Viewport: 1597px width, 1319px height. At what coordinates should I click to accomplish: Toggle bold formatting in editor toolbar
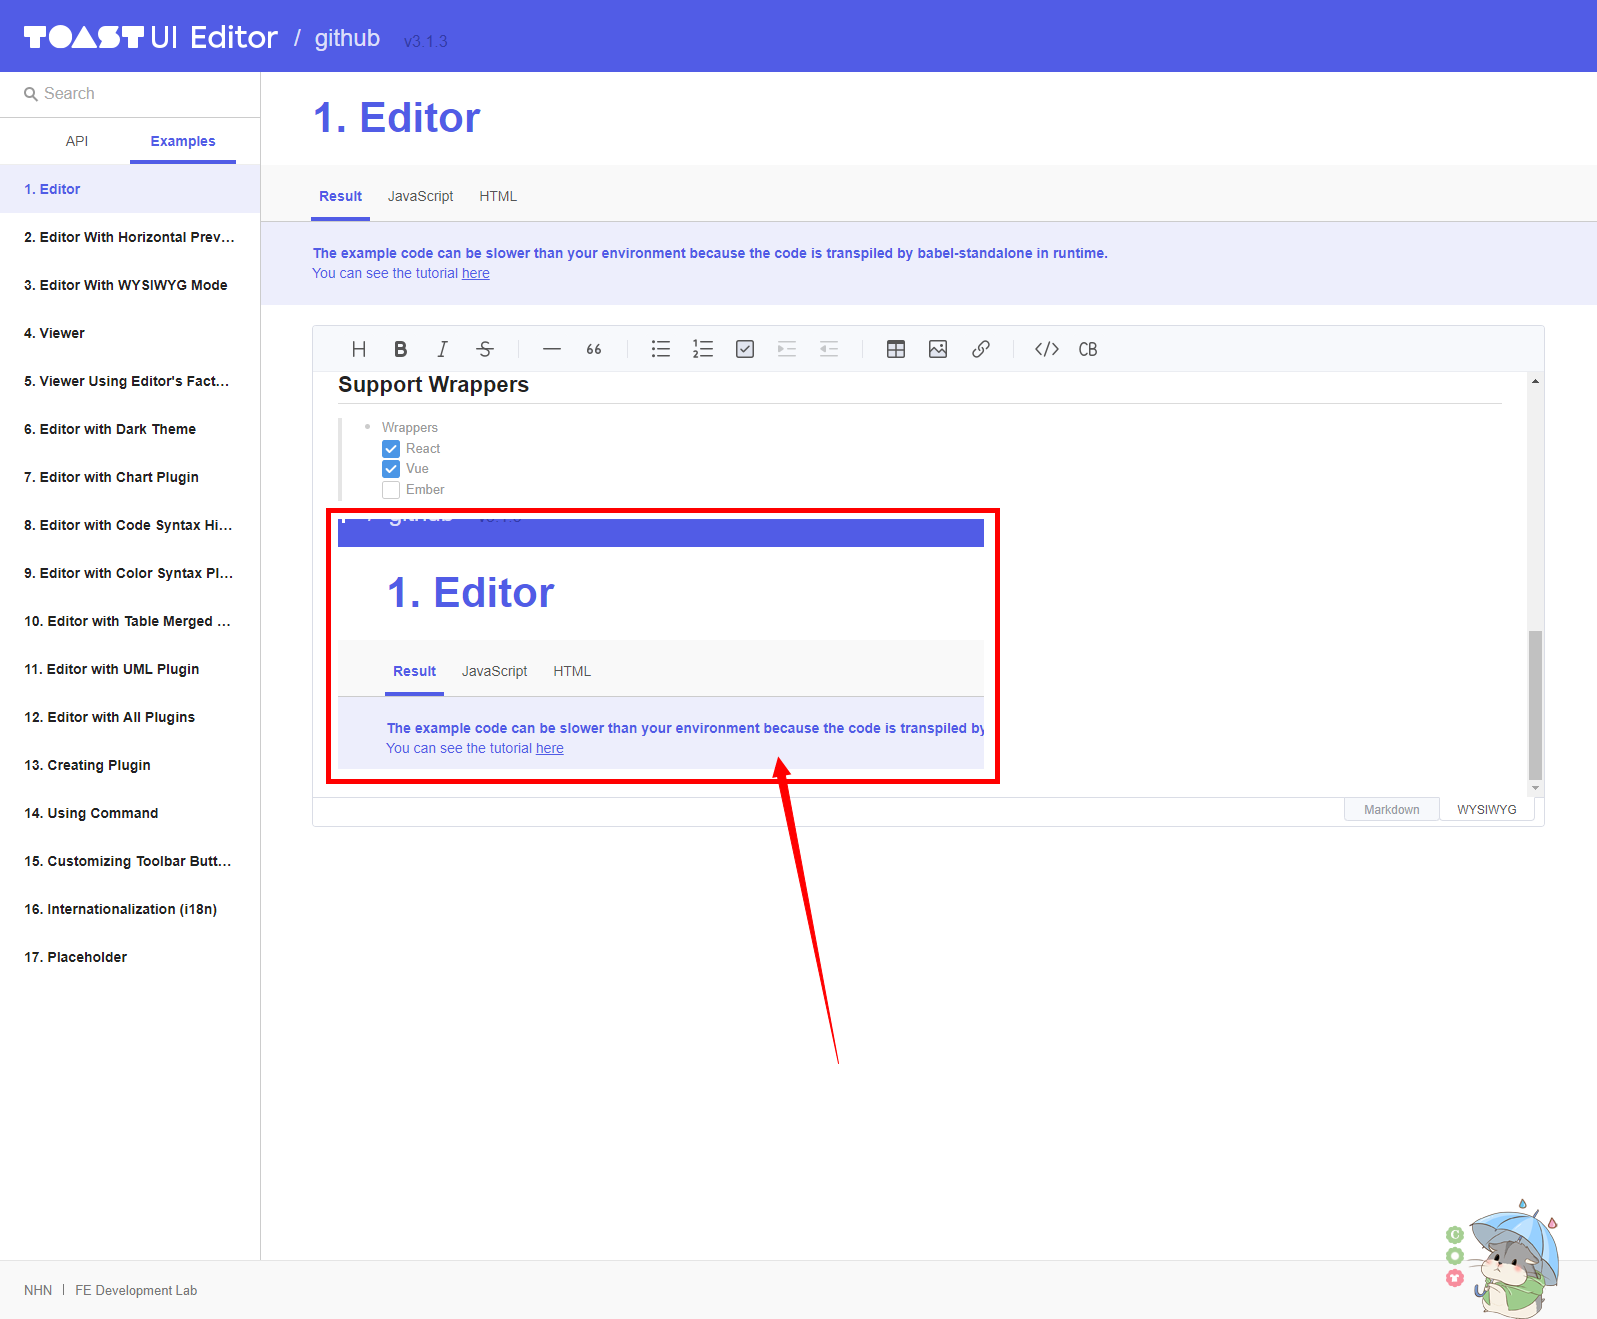(x=401, y=349)
